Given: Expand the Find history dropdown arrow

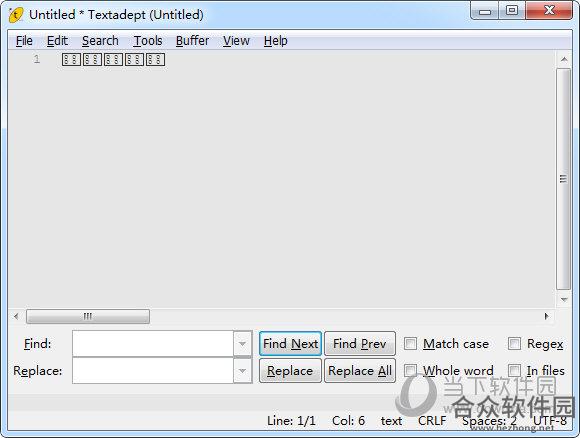Looking at the screenshot, I should pyautogui.click(x=243, y=344).
